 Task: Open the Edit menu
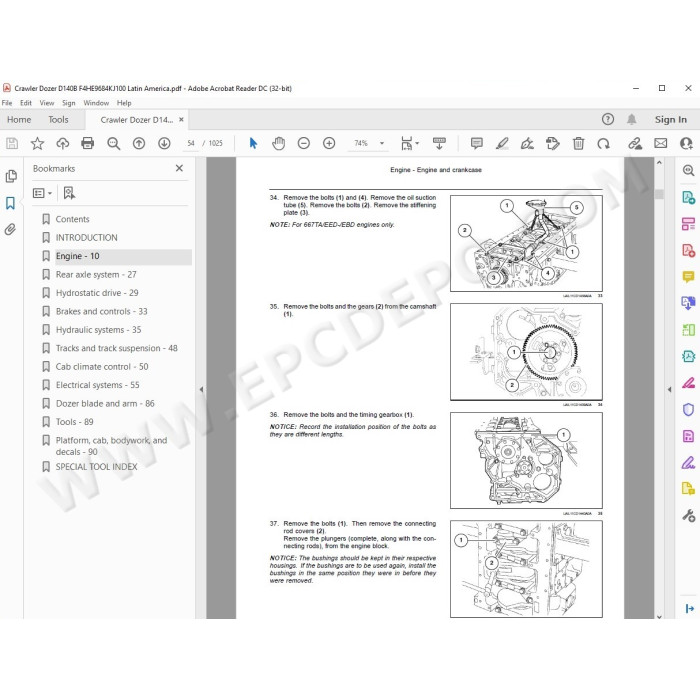tap(26, 103)
